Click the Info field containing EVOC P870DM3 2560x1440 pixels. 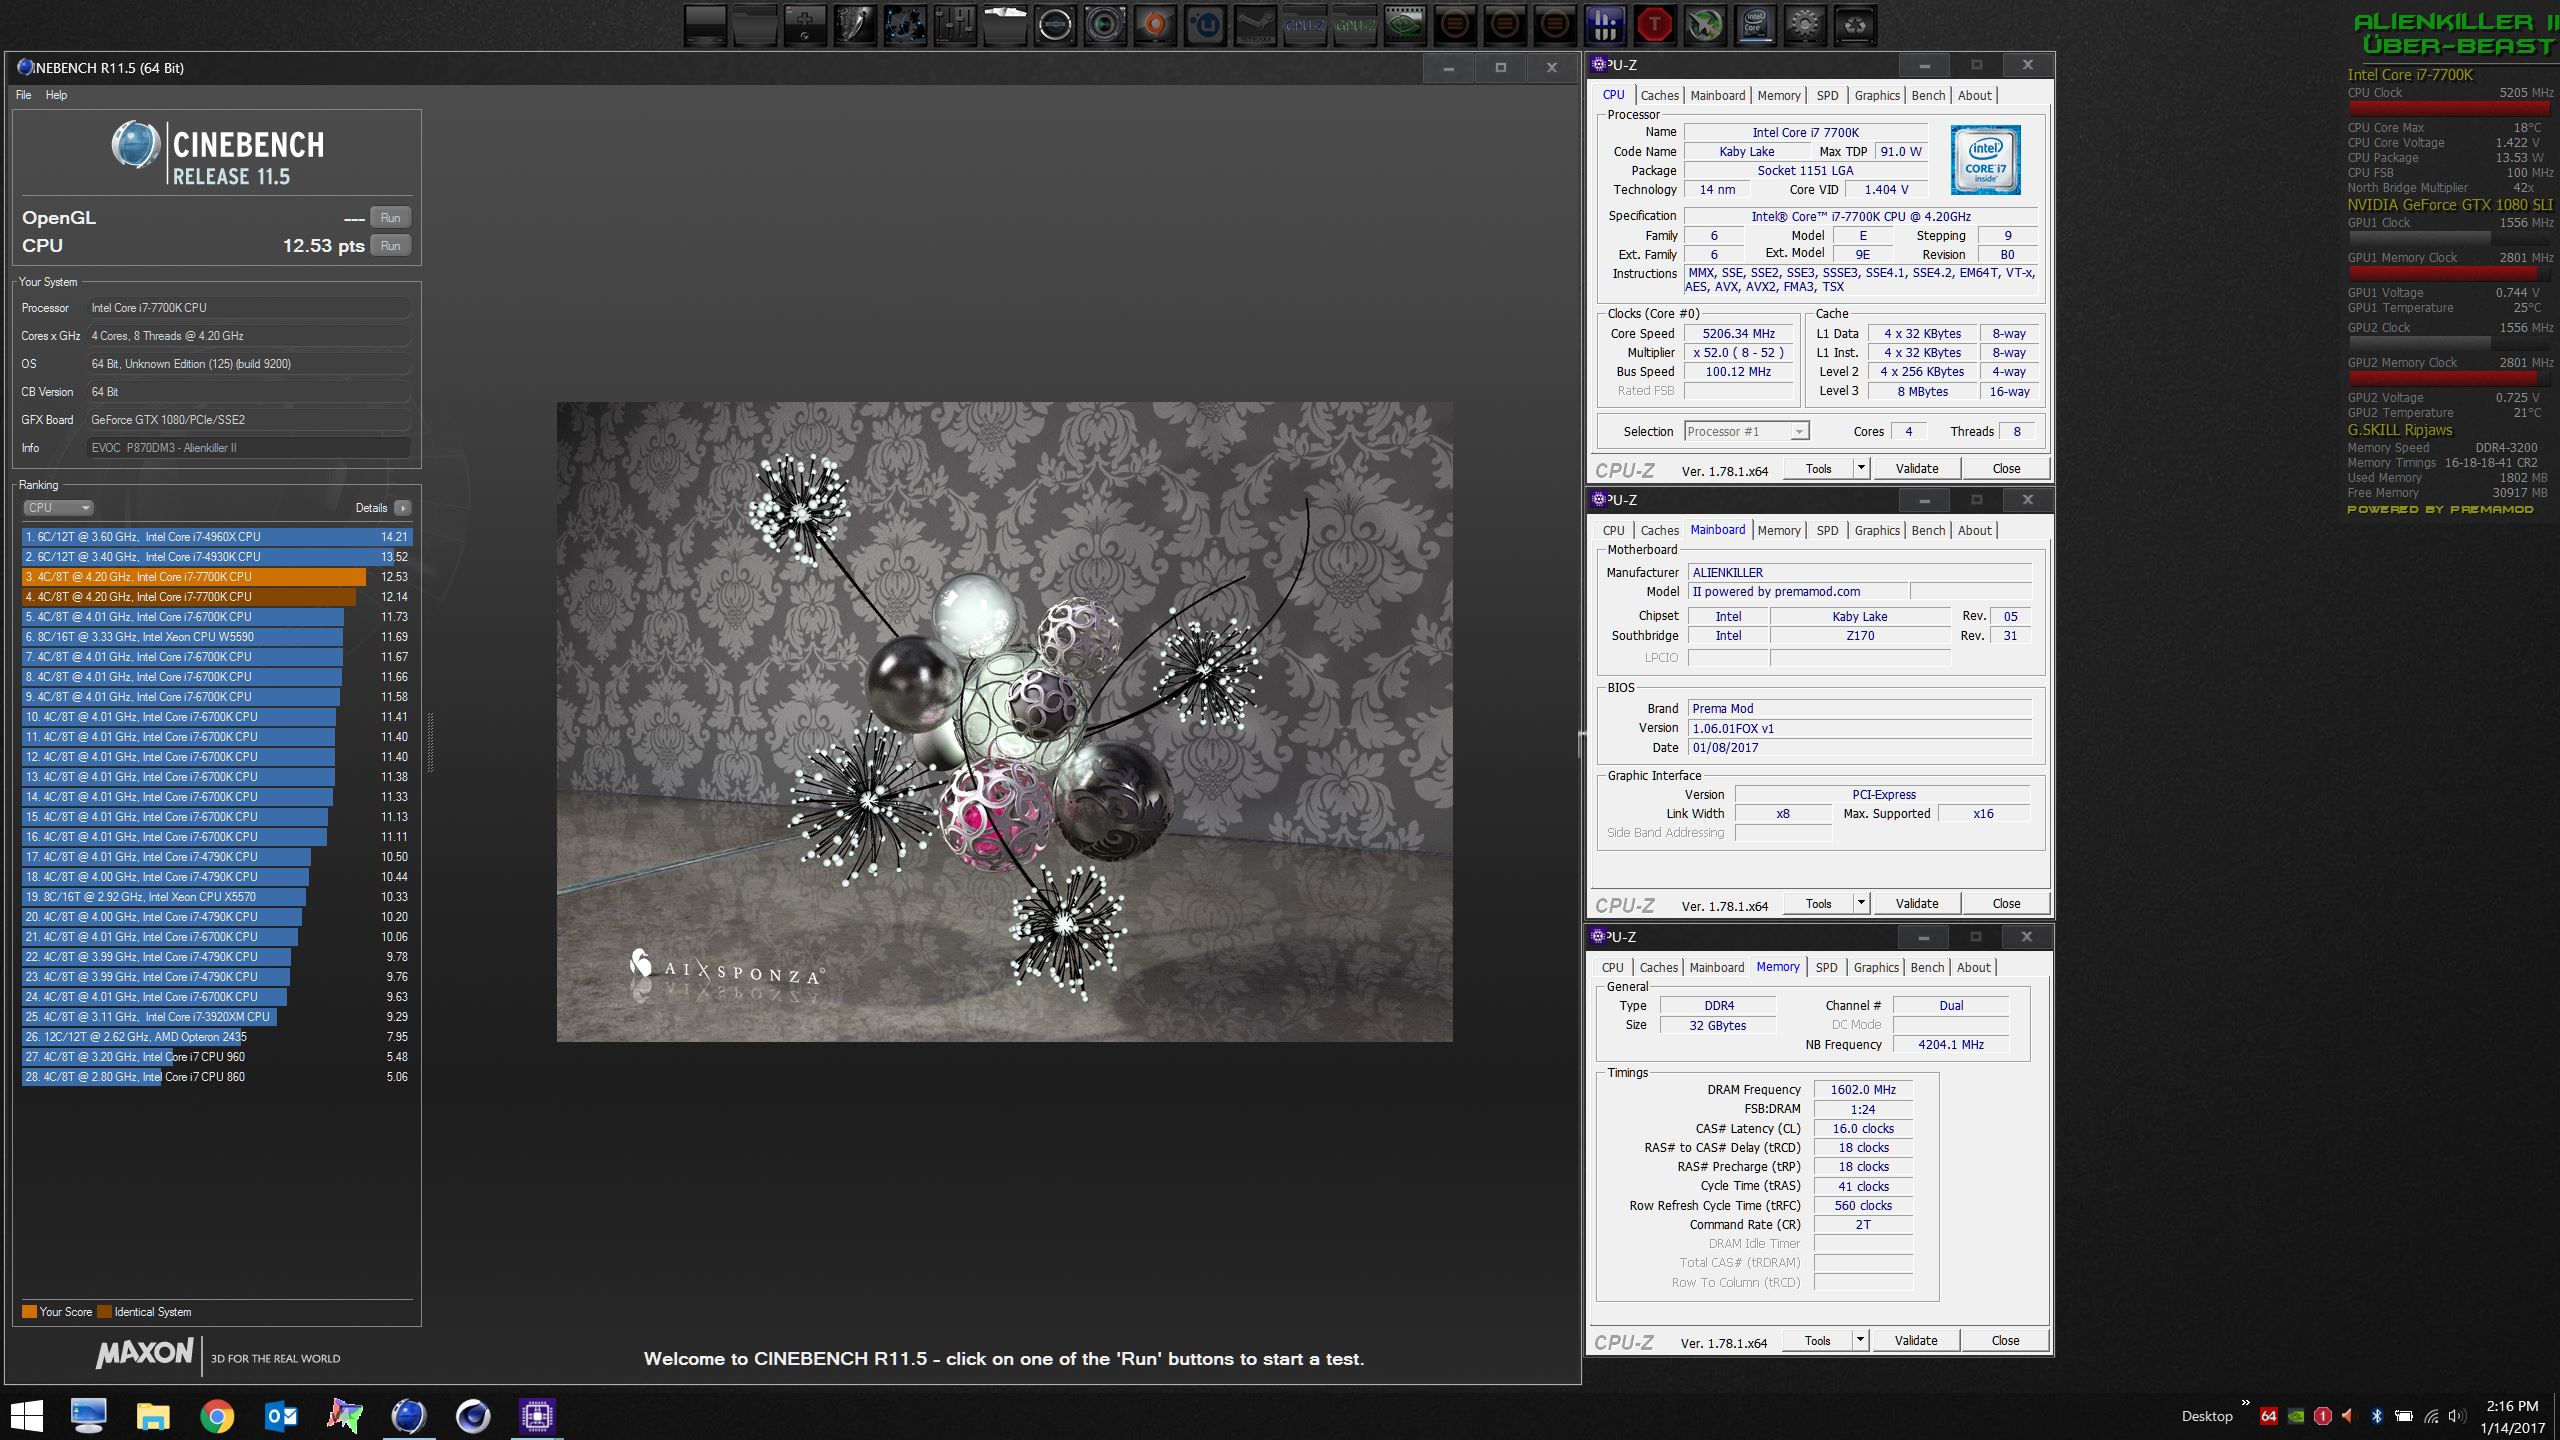point(248,448)
